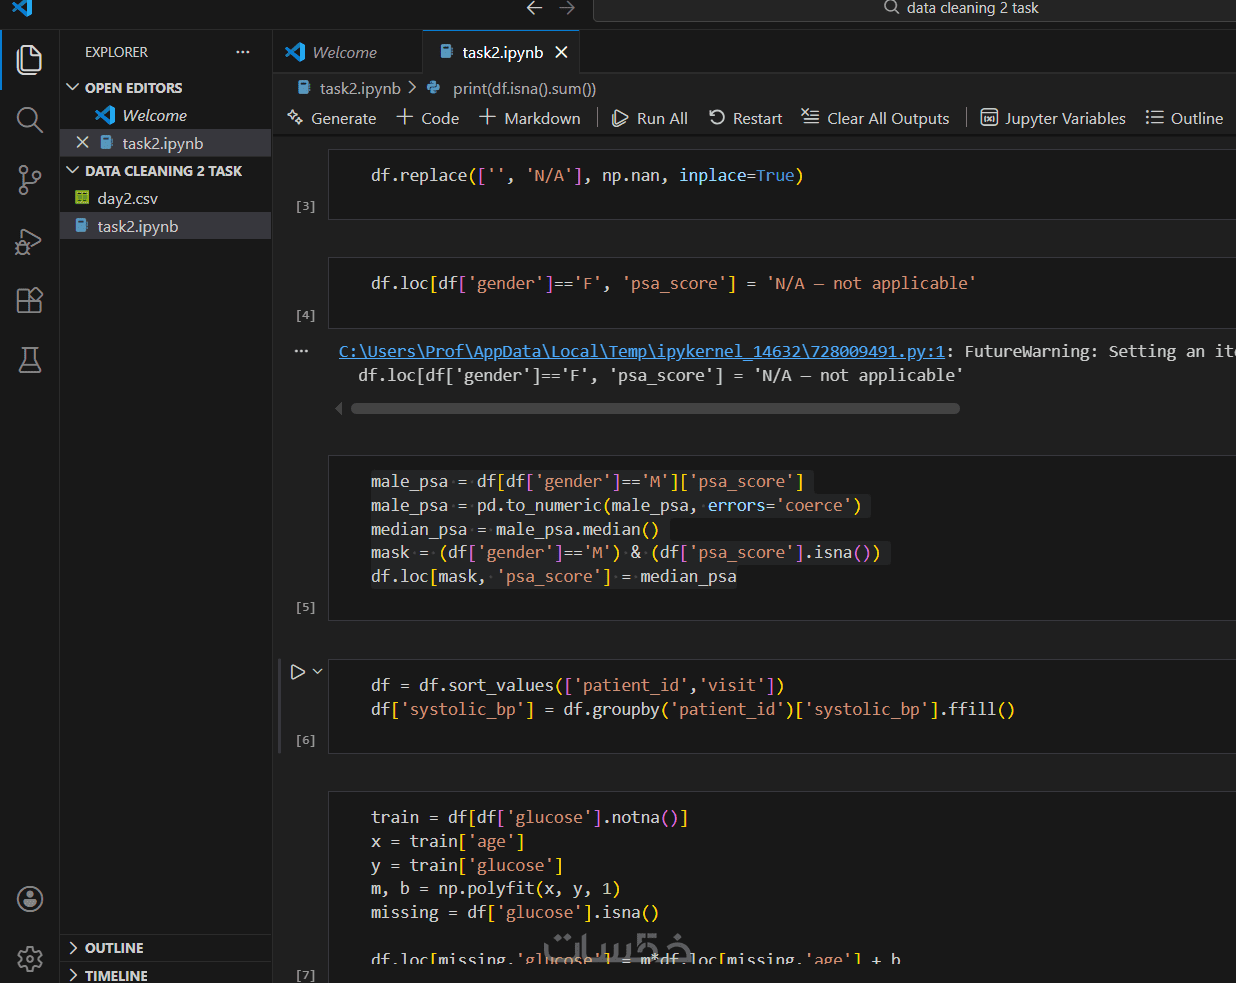This screenshot has height=983, width=1236.
Task: Open Run and Debug view
Action: pos(30,241)
